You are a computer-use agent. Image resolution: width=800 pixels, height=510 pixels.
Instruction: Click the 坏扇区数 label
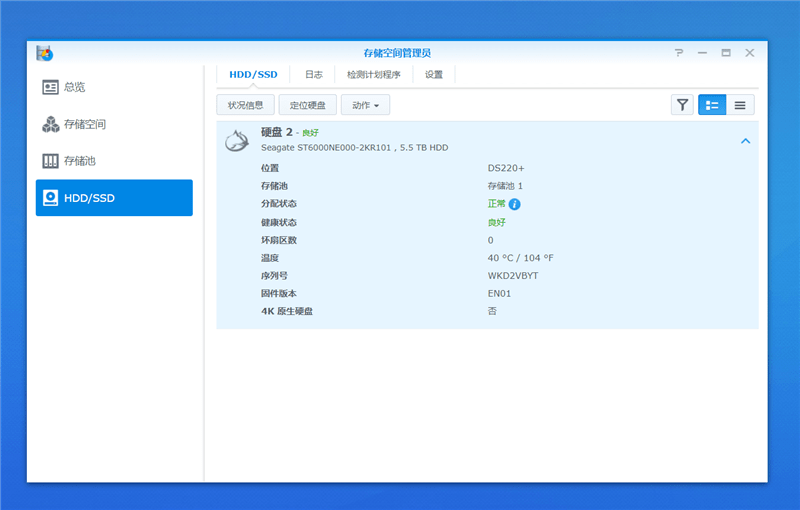tap(279, 240)
